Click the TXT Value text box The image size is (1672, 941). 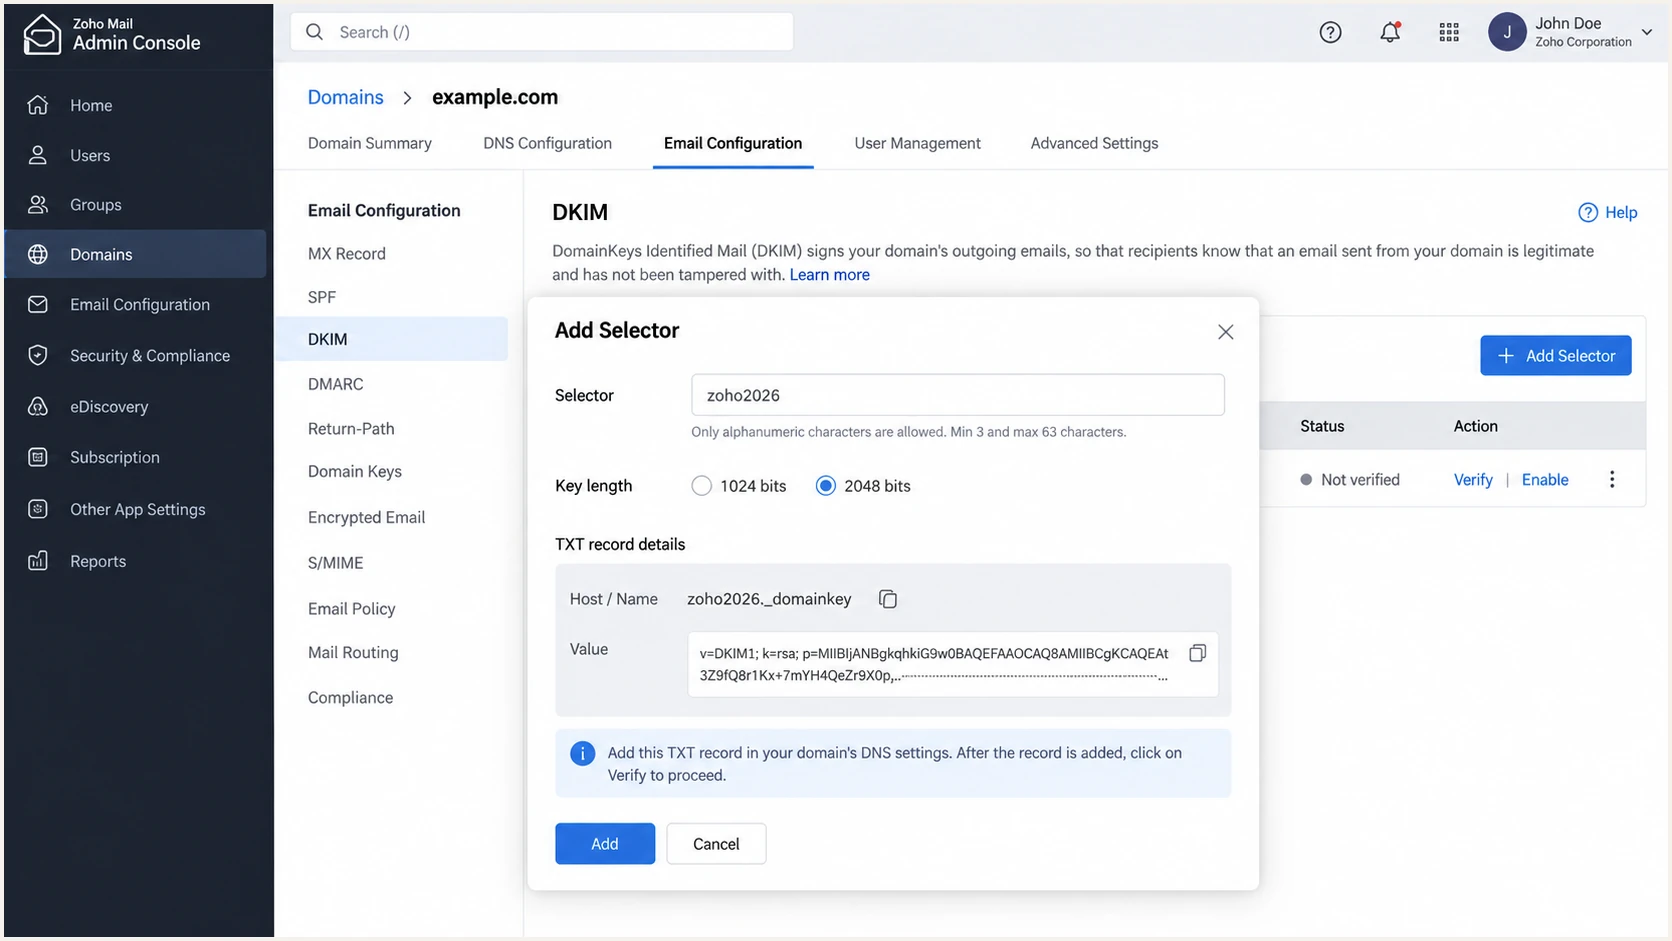coord(953,664)
